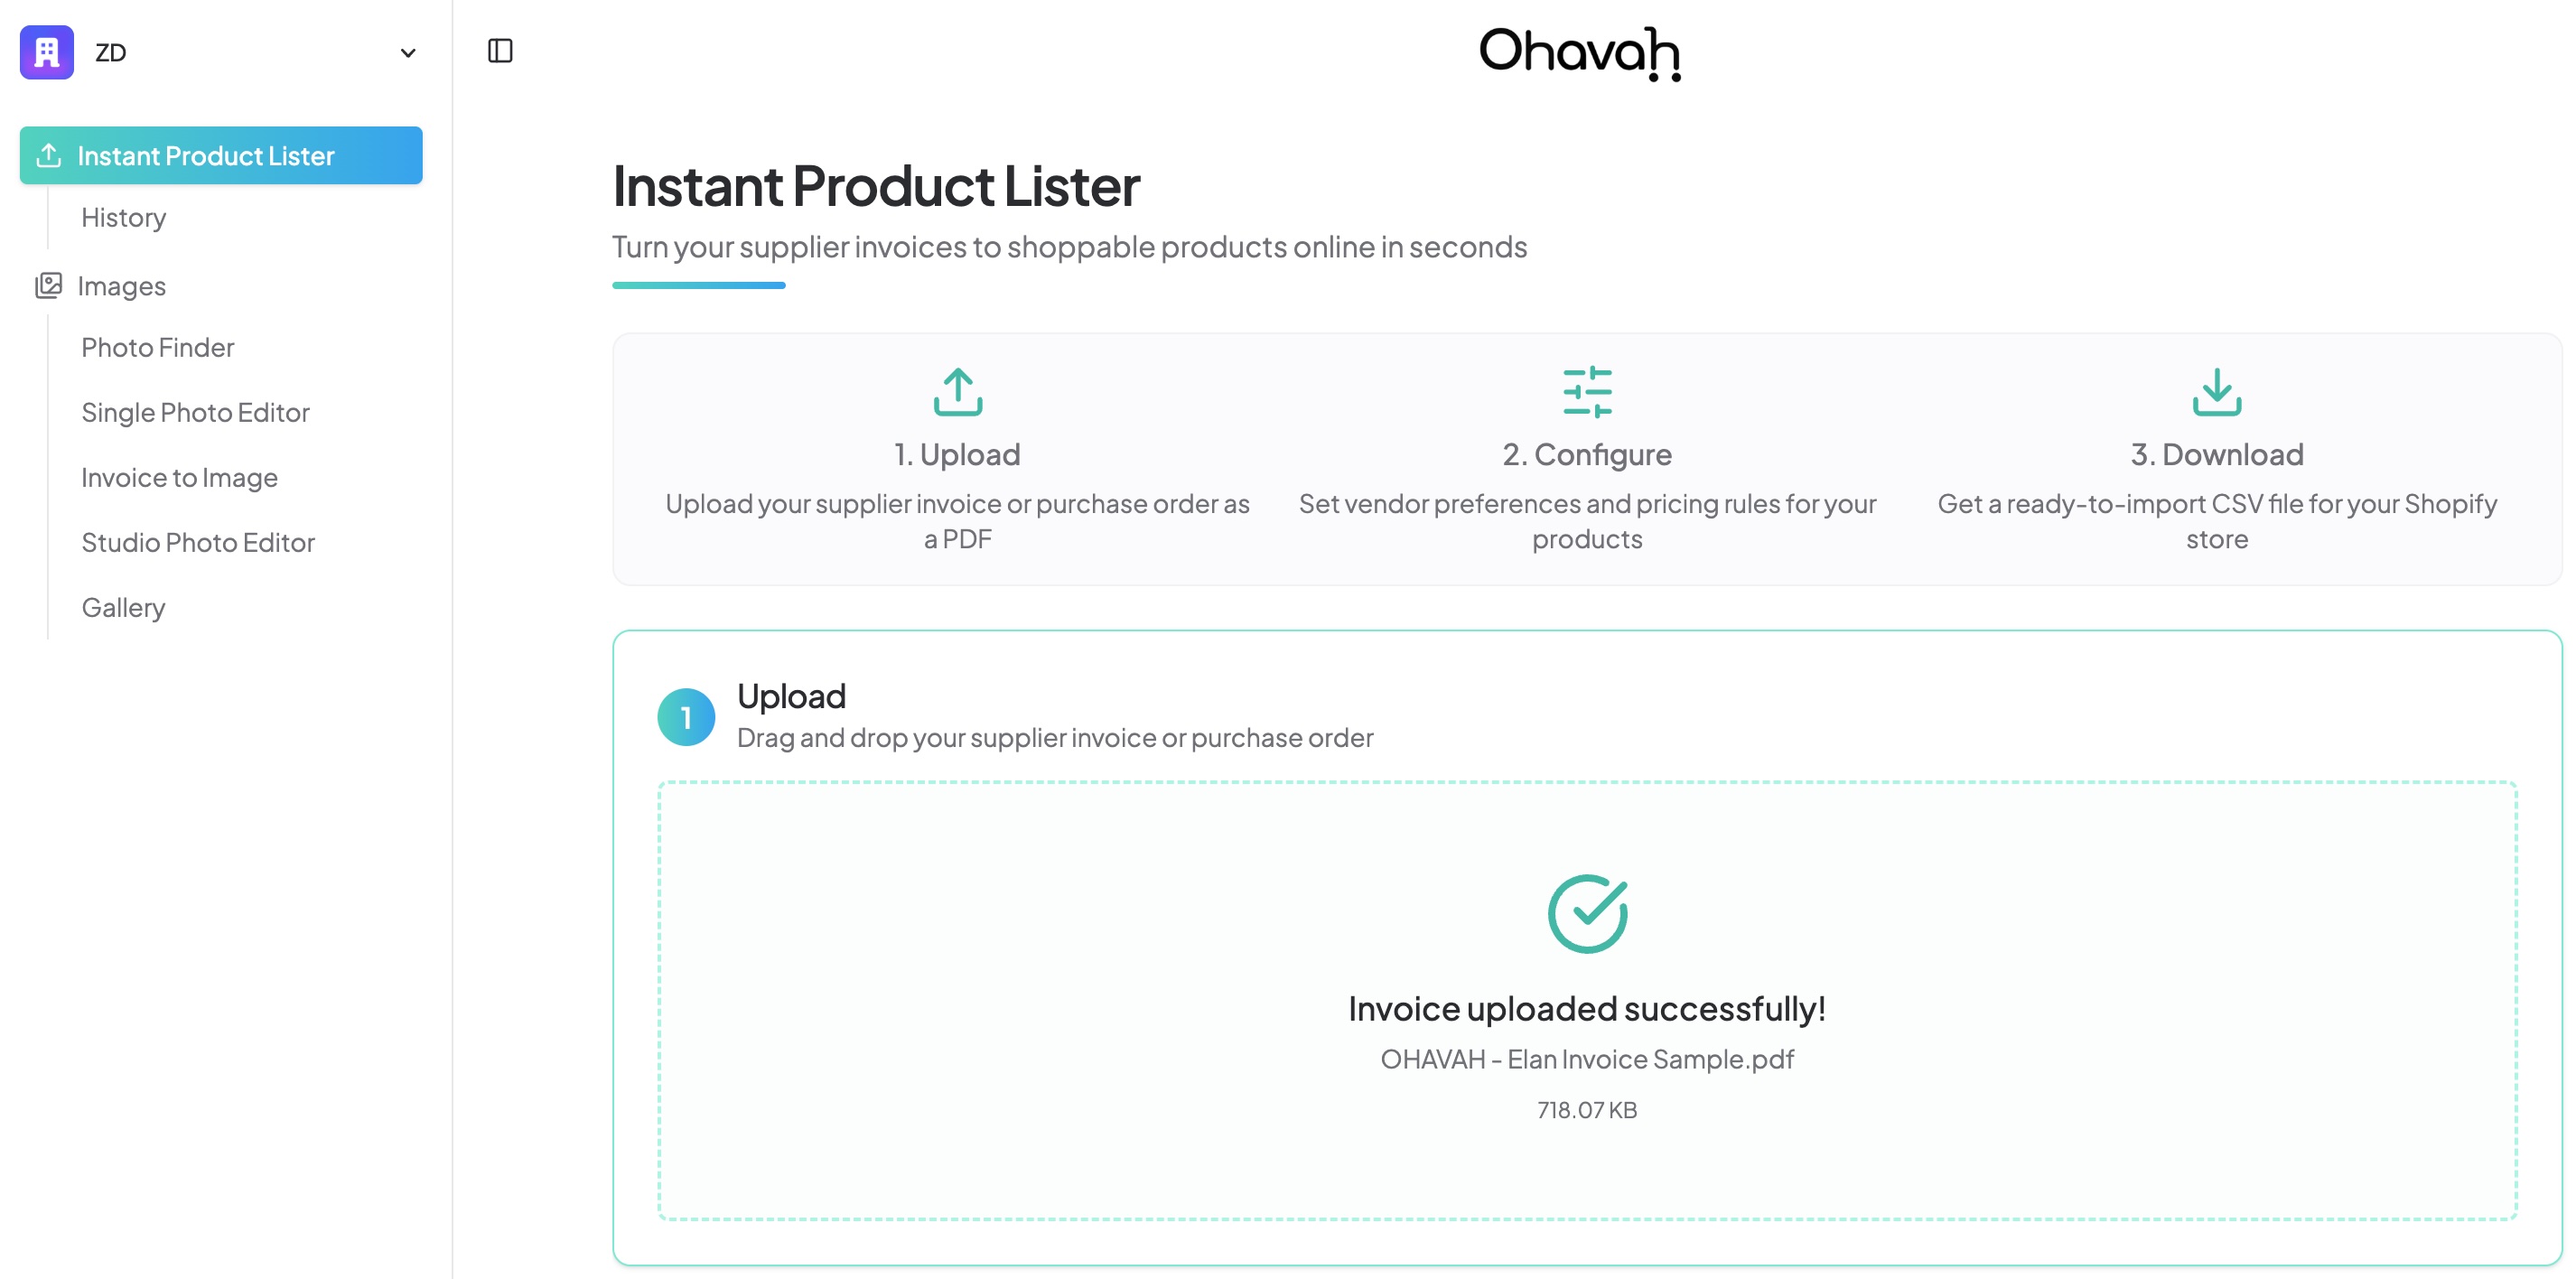Screen dimensions: 2576x1279
Task: Click the Configure sliders icon in step 2
Action: [1587, 392]
